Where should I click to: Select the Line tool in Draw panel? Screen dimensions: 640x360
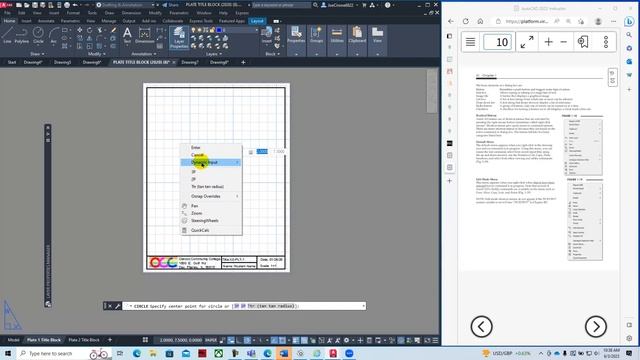(7, 35)
